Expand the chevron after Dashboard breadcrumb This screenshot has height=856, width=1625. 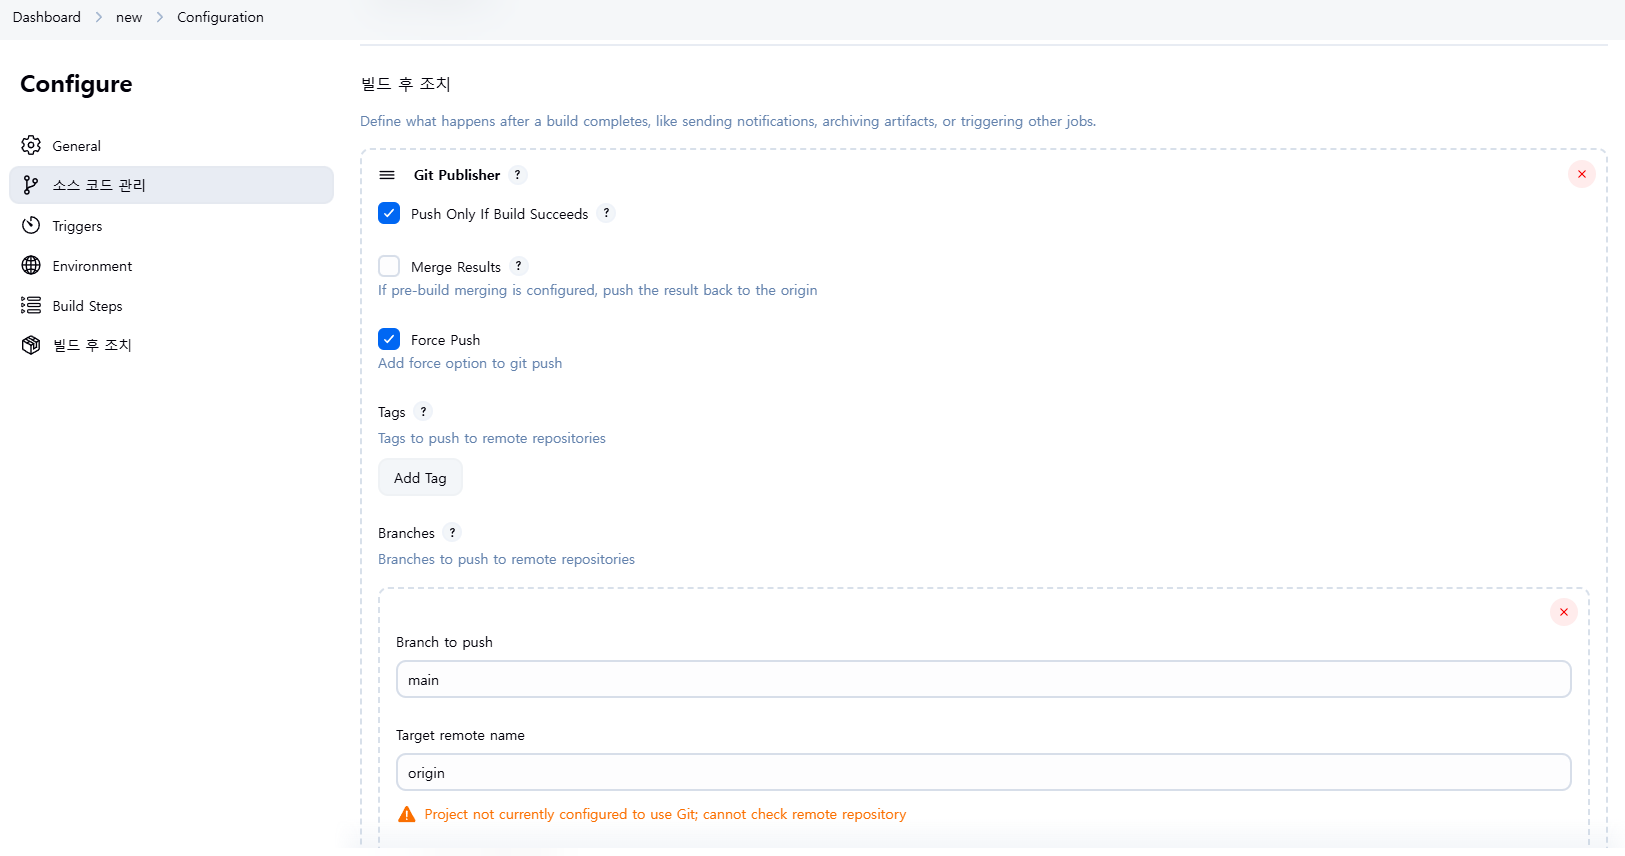coord(99,17)
